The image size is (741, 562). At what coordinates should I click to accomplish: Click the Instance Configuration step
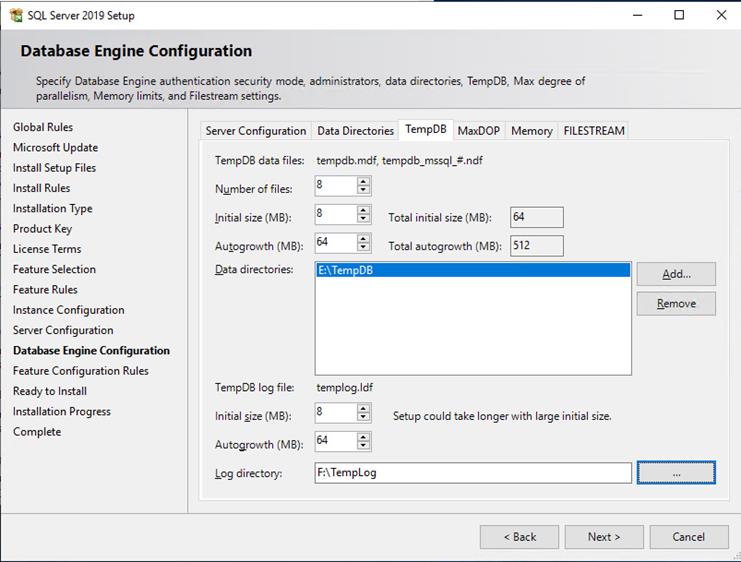(x=69, y=310)
